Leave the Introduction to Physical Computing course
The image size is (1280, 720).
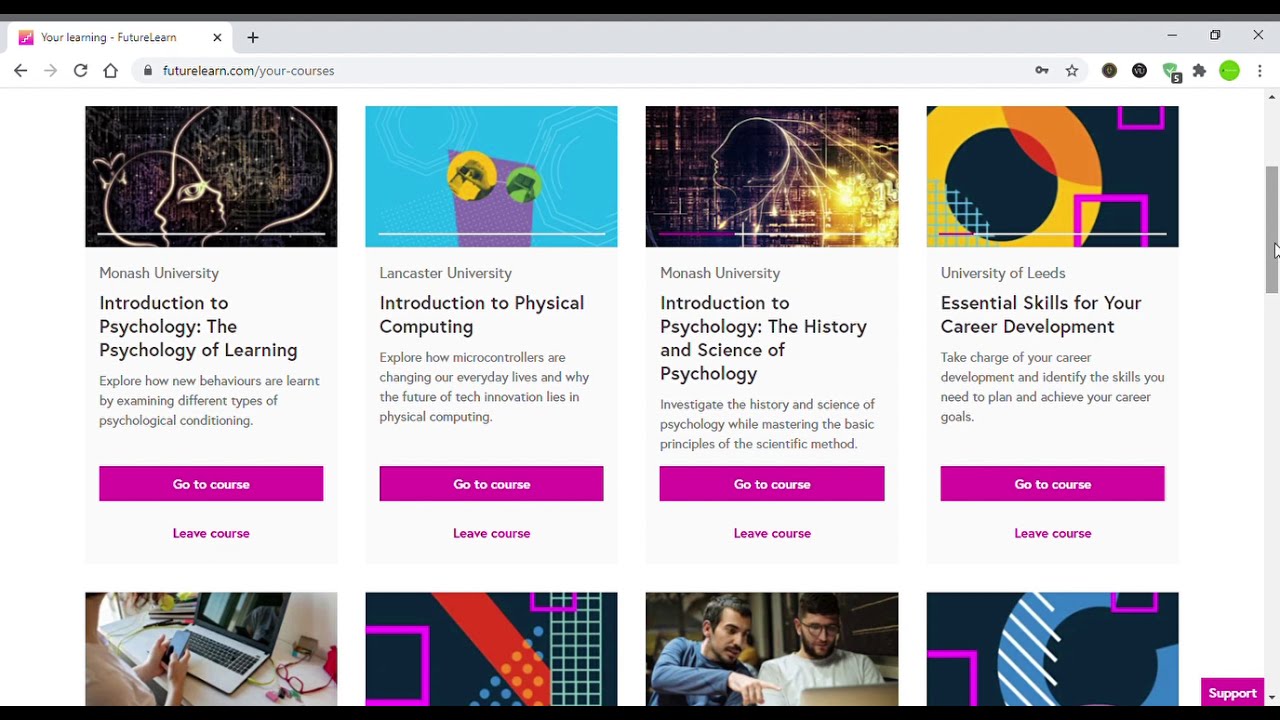[491, 533]
